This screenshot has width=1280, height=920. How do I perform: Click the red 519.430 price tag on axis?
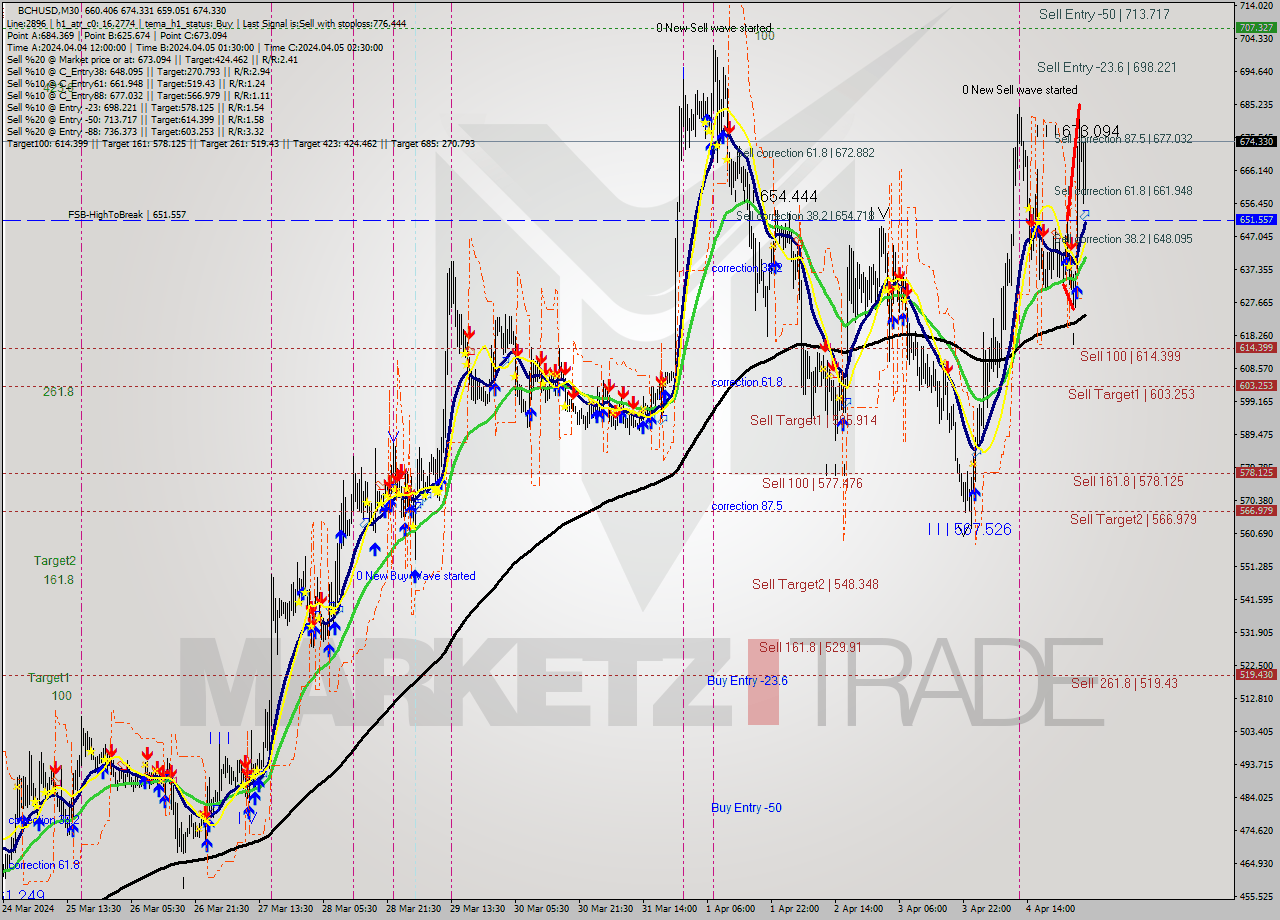pos(1256,674)
